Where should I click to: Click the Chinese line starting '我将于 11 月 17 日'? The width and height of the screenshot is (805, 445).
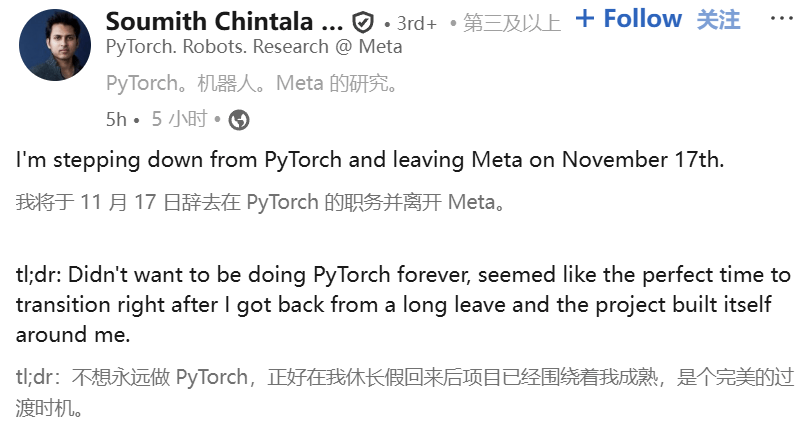tap(260, 202)
